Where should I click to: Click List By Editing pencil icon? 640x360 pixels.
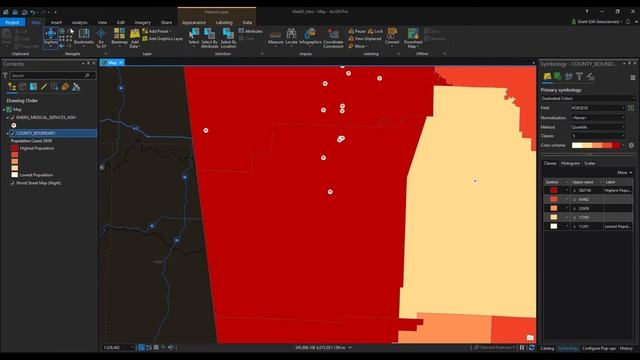[44, 87]
